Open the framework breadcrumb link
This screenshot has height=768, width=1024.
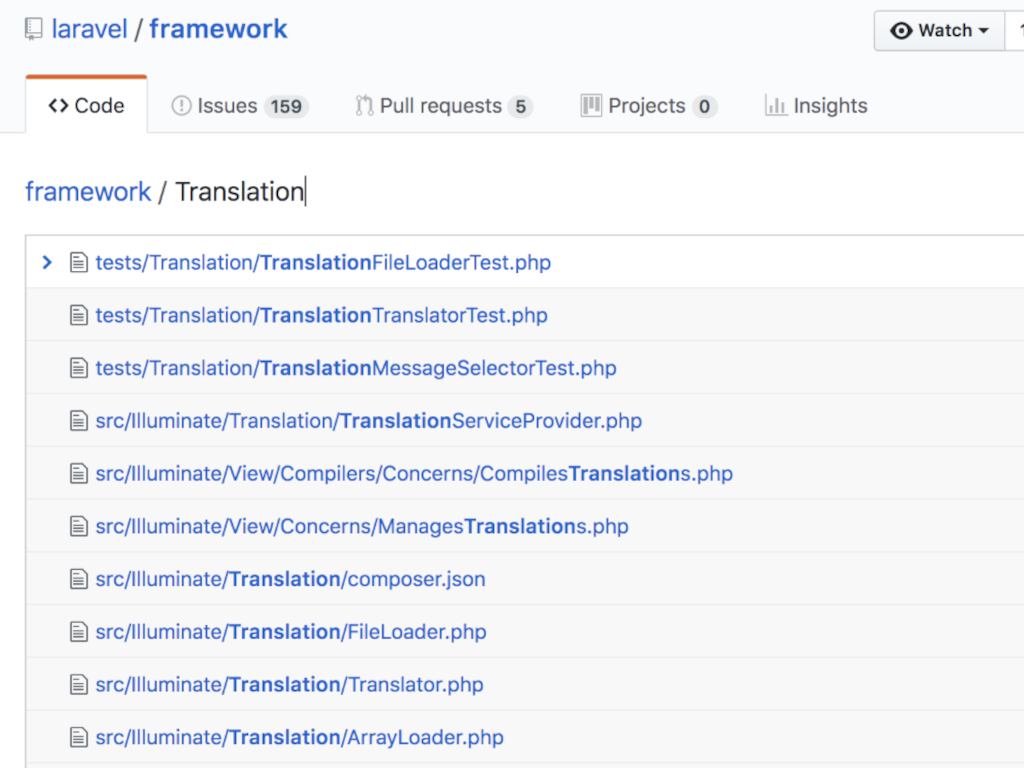tap(88, 192)
